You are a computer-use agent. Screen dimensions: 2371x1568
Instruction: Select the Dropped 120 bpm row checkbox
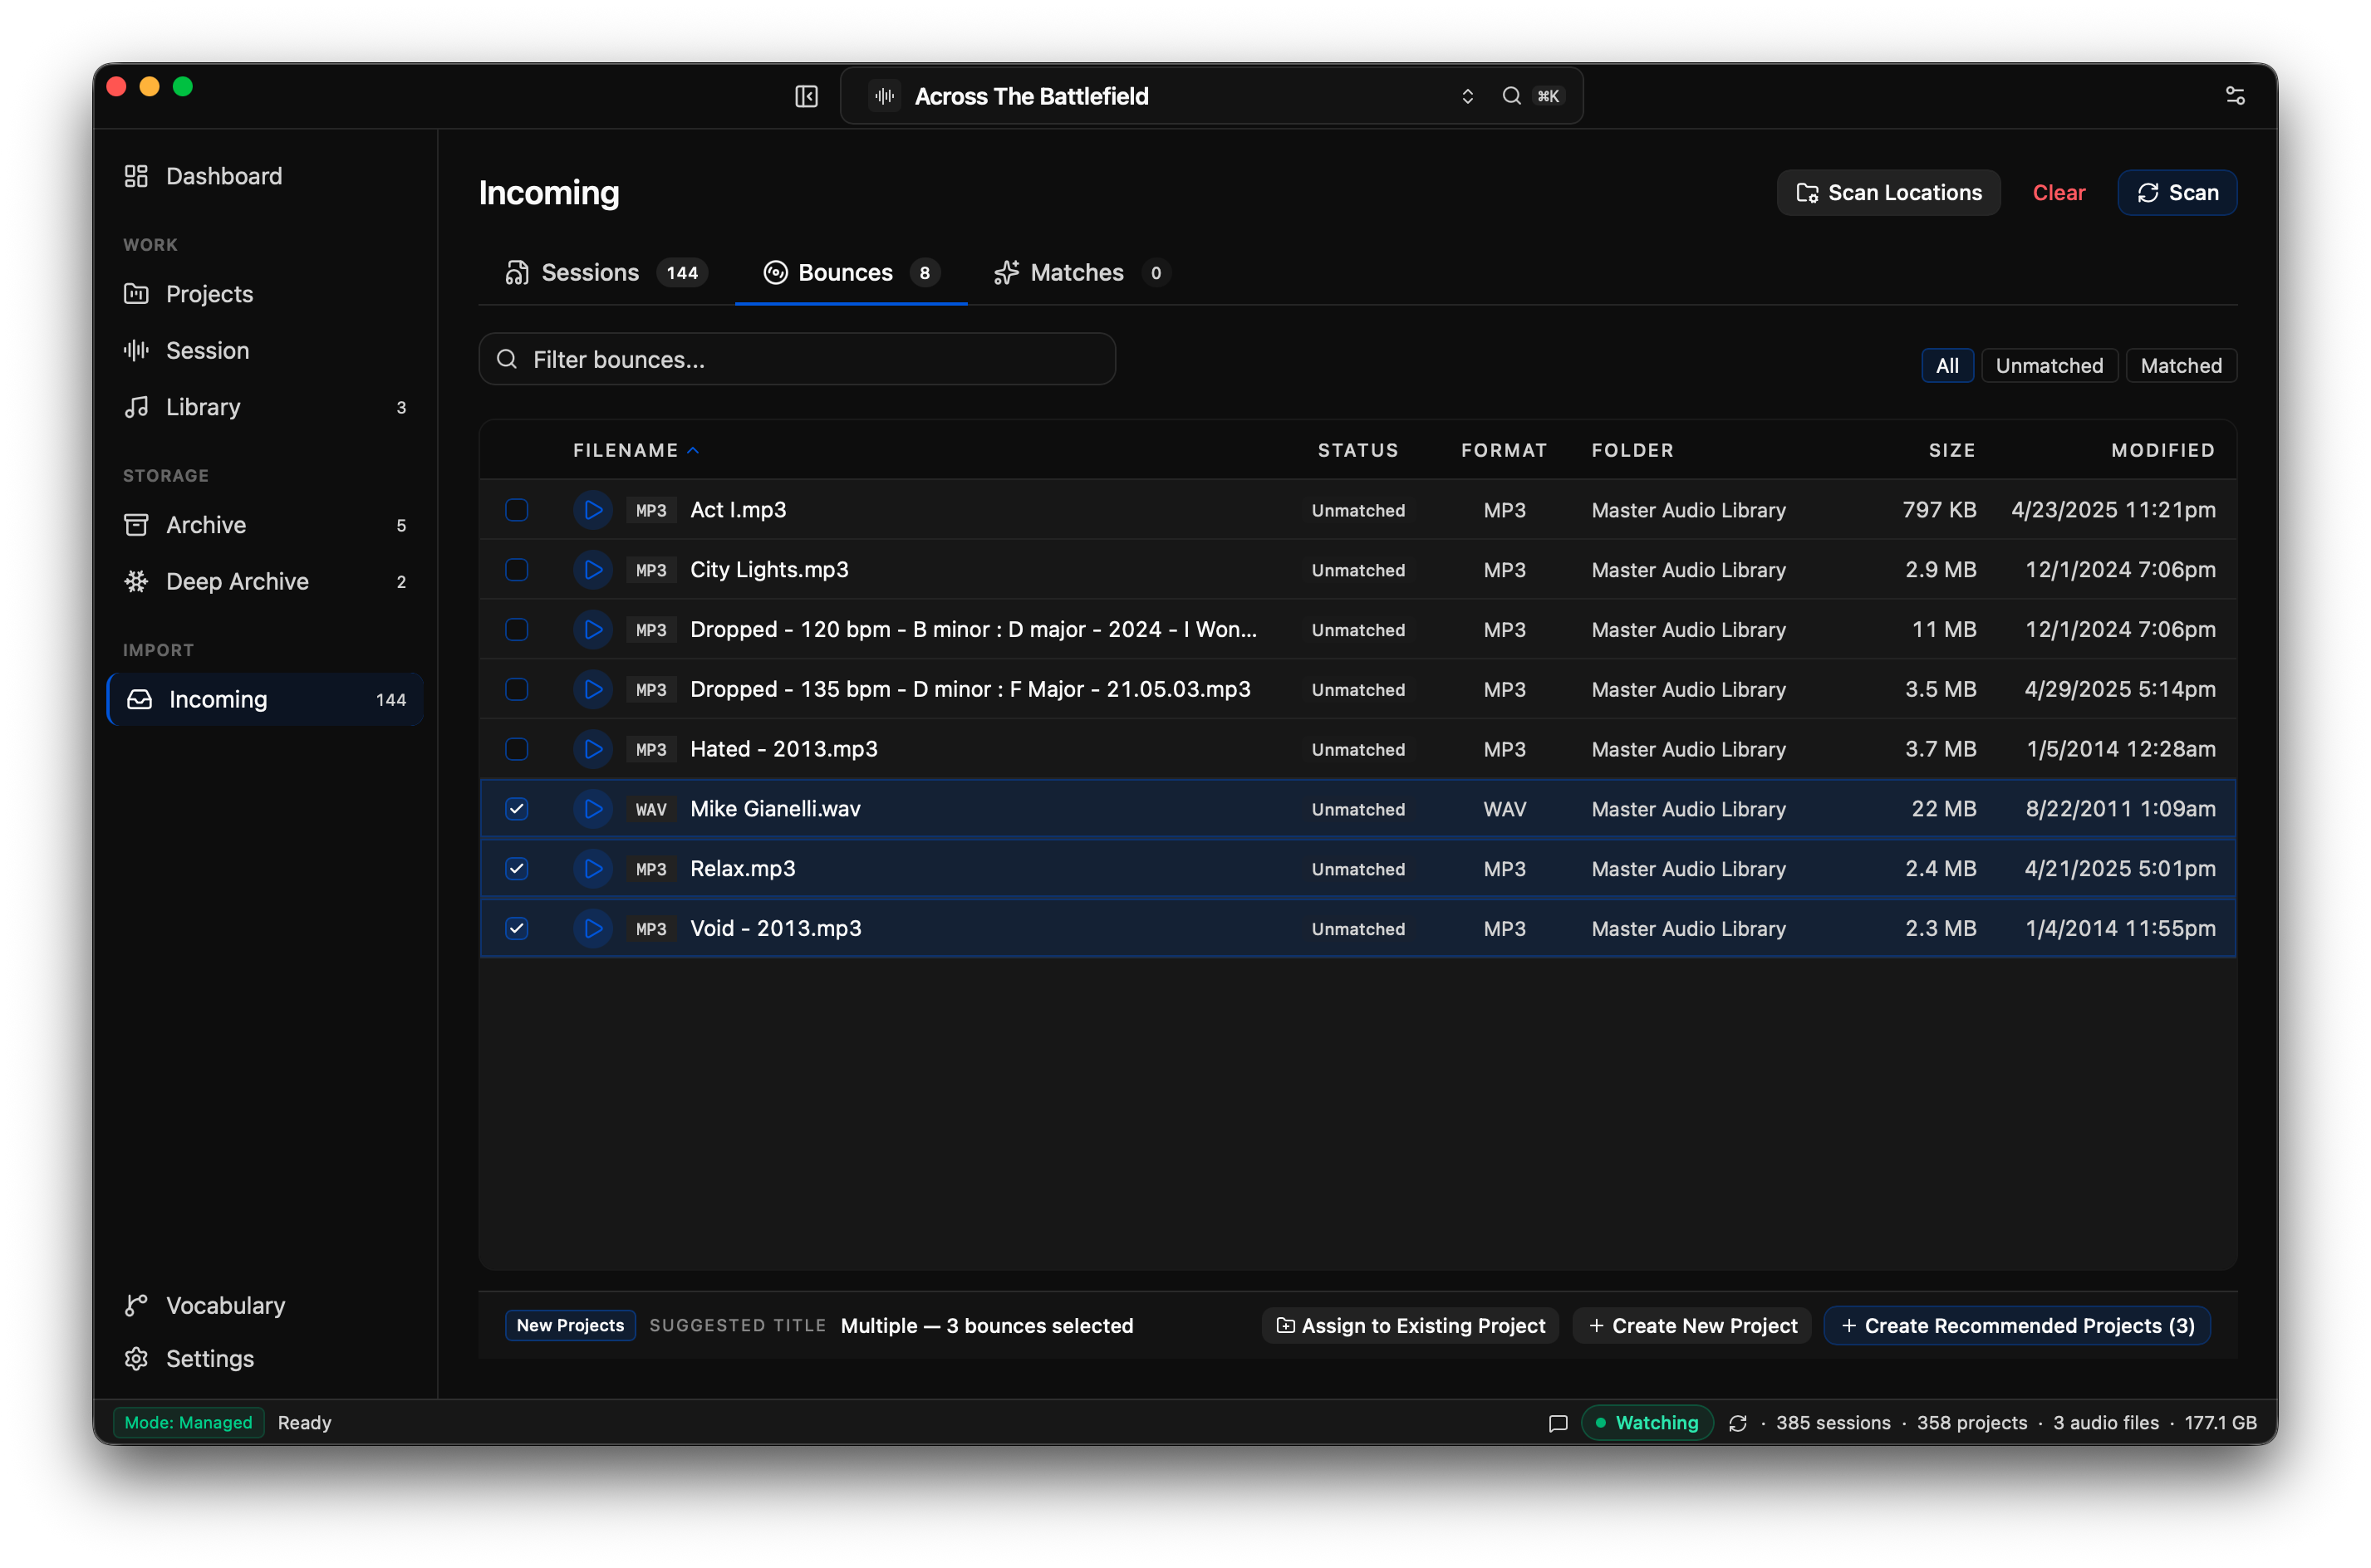pos(516,629)
